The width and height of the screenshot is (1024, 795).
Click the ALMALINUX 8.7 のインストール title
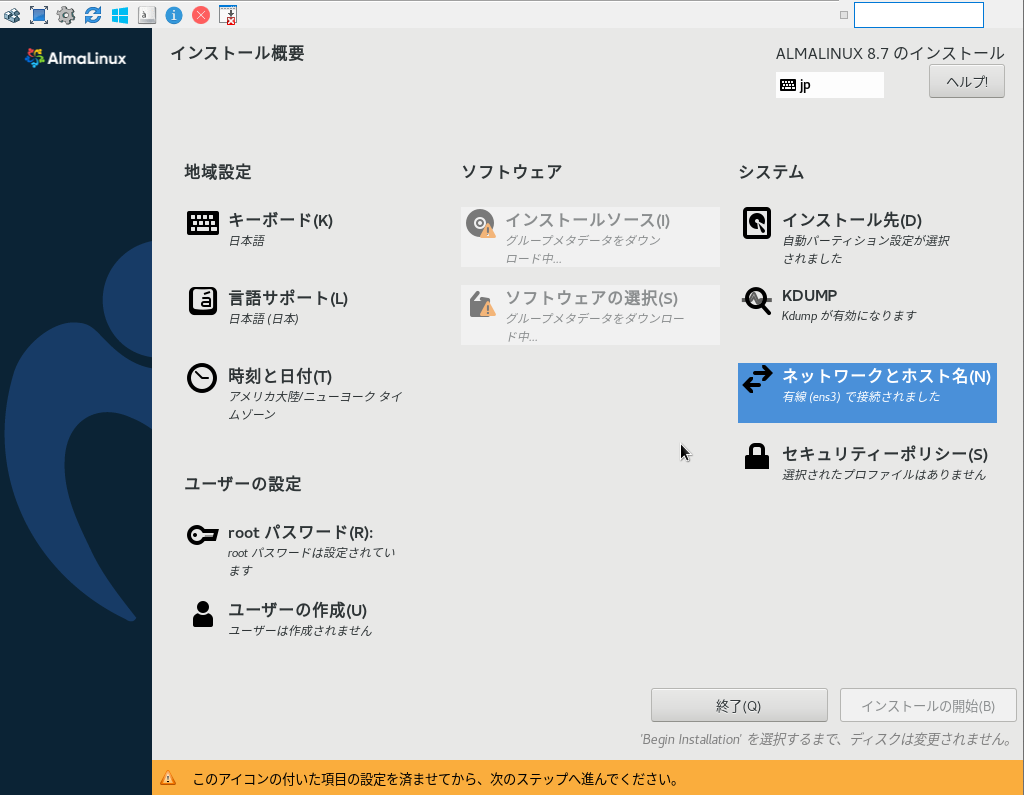(x=890, y=54)
